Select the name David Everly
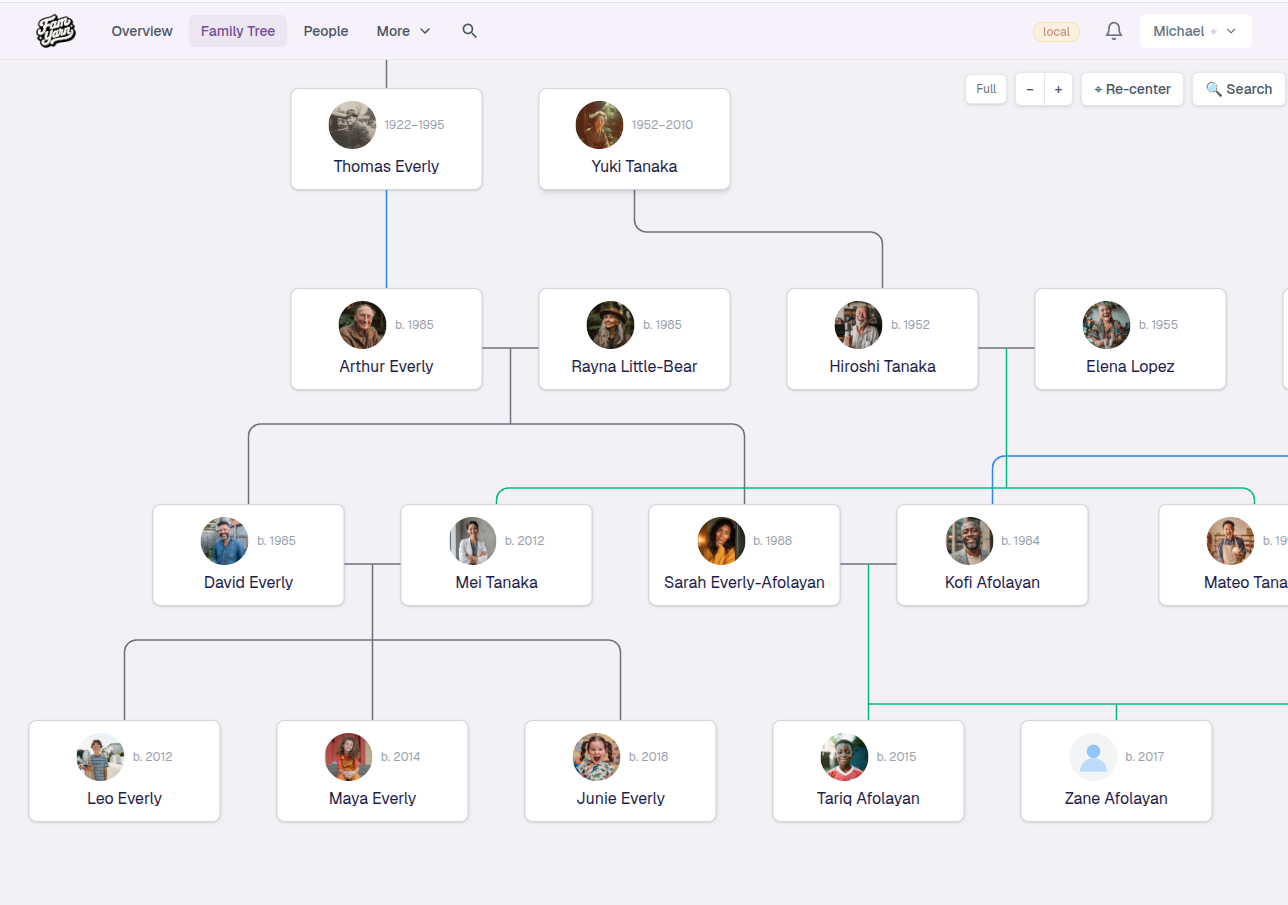The width and height of the screenshot is (1288, 905). (x=248, y=582)
